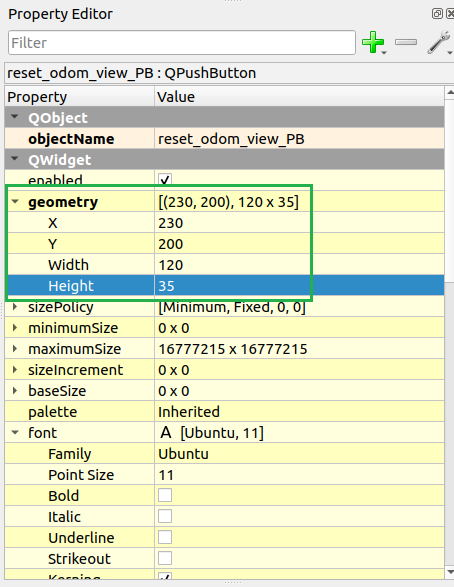The height and width of the screenshot is (587, 454).
Task: Click the scrollbar down arrow
Action: point(450,572)
